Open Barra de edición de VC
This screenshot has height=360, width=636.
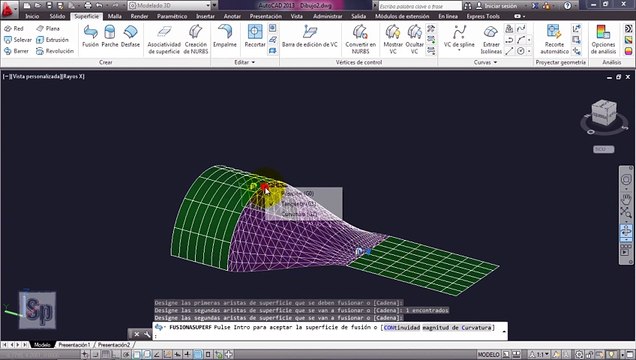(309, 36)
